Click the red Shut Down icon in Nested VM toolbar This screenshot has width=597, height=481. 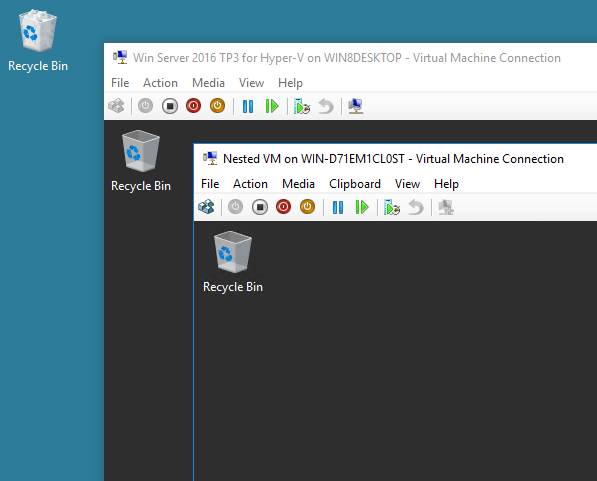pos(284,207)
